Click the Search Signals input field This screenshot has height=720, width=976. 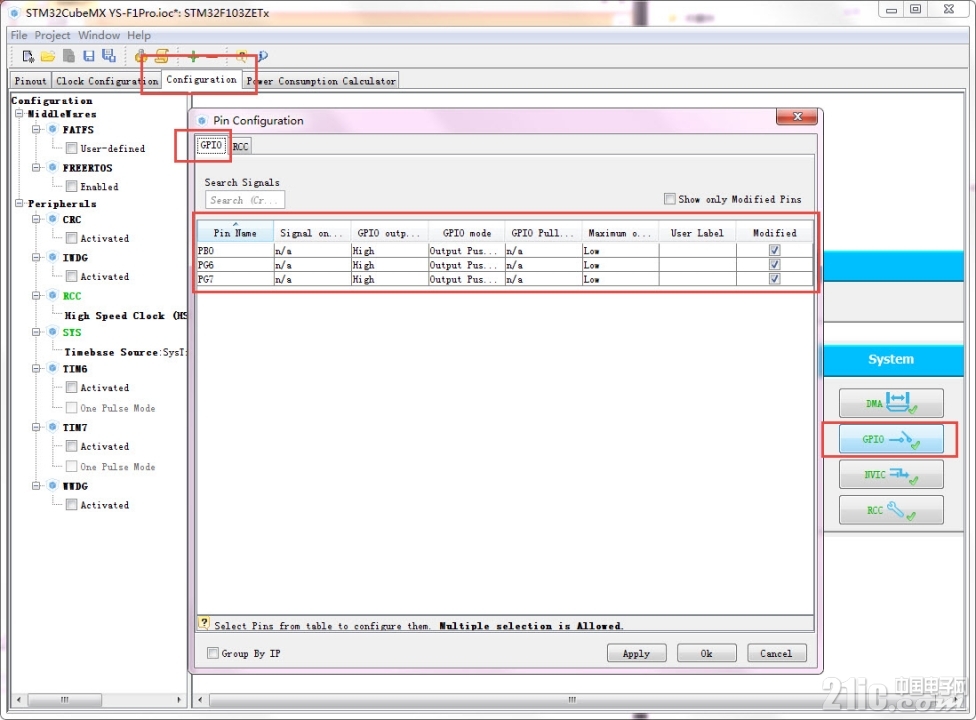tap(245, 200)
